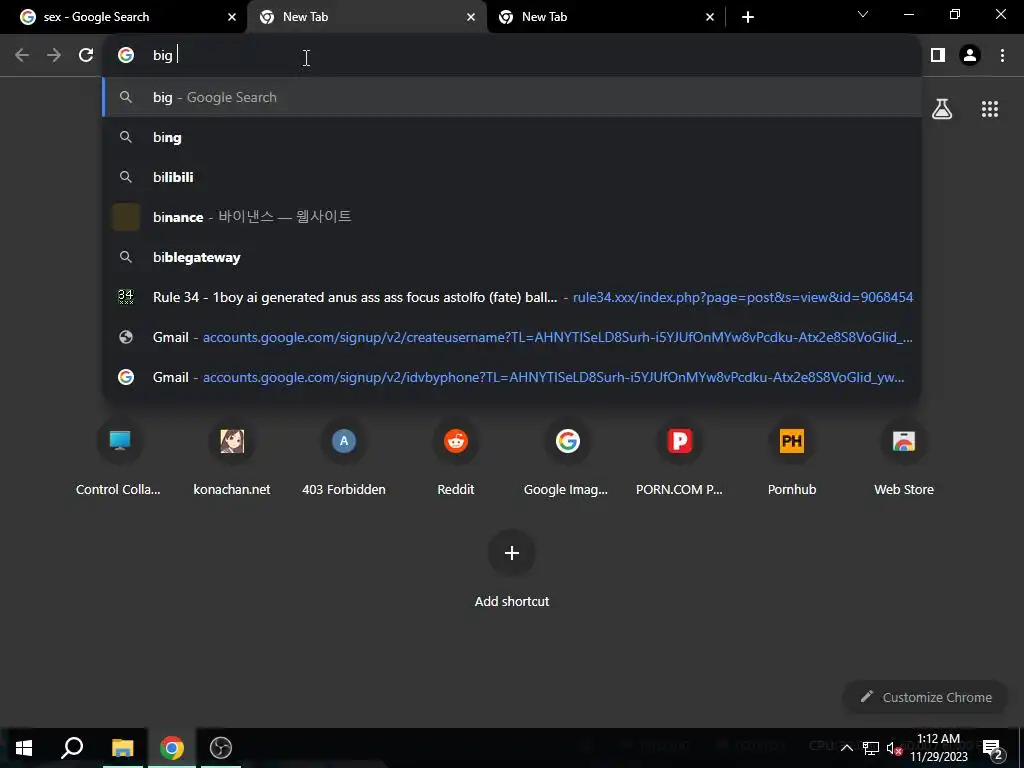This screenshot has height=768, width=1024.
Task: Click the address bar text field
Action: 512,56
